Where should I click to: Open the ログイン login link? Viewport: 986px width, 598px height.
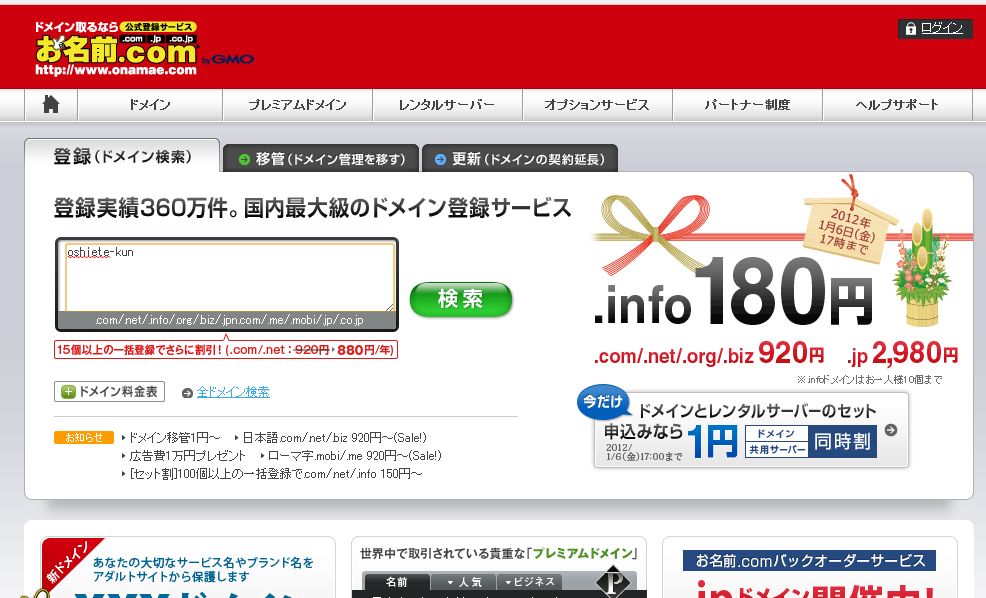click(935, 28)
